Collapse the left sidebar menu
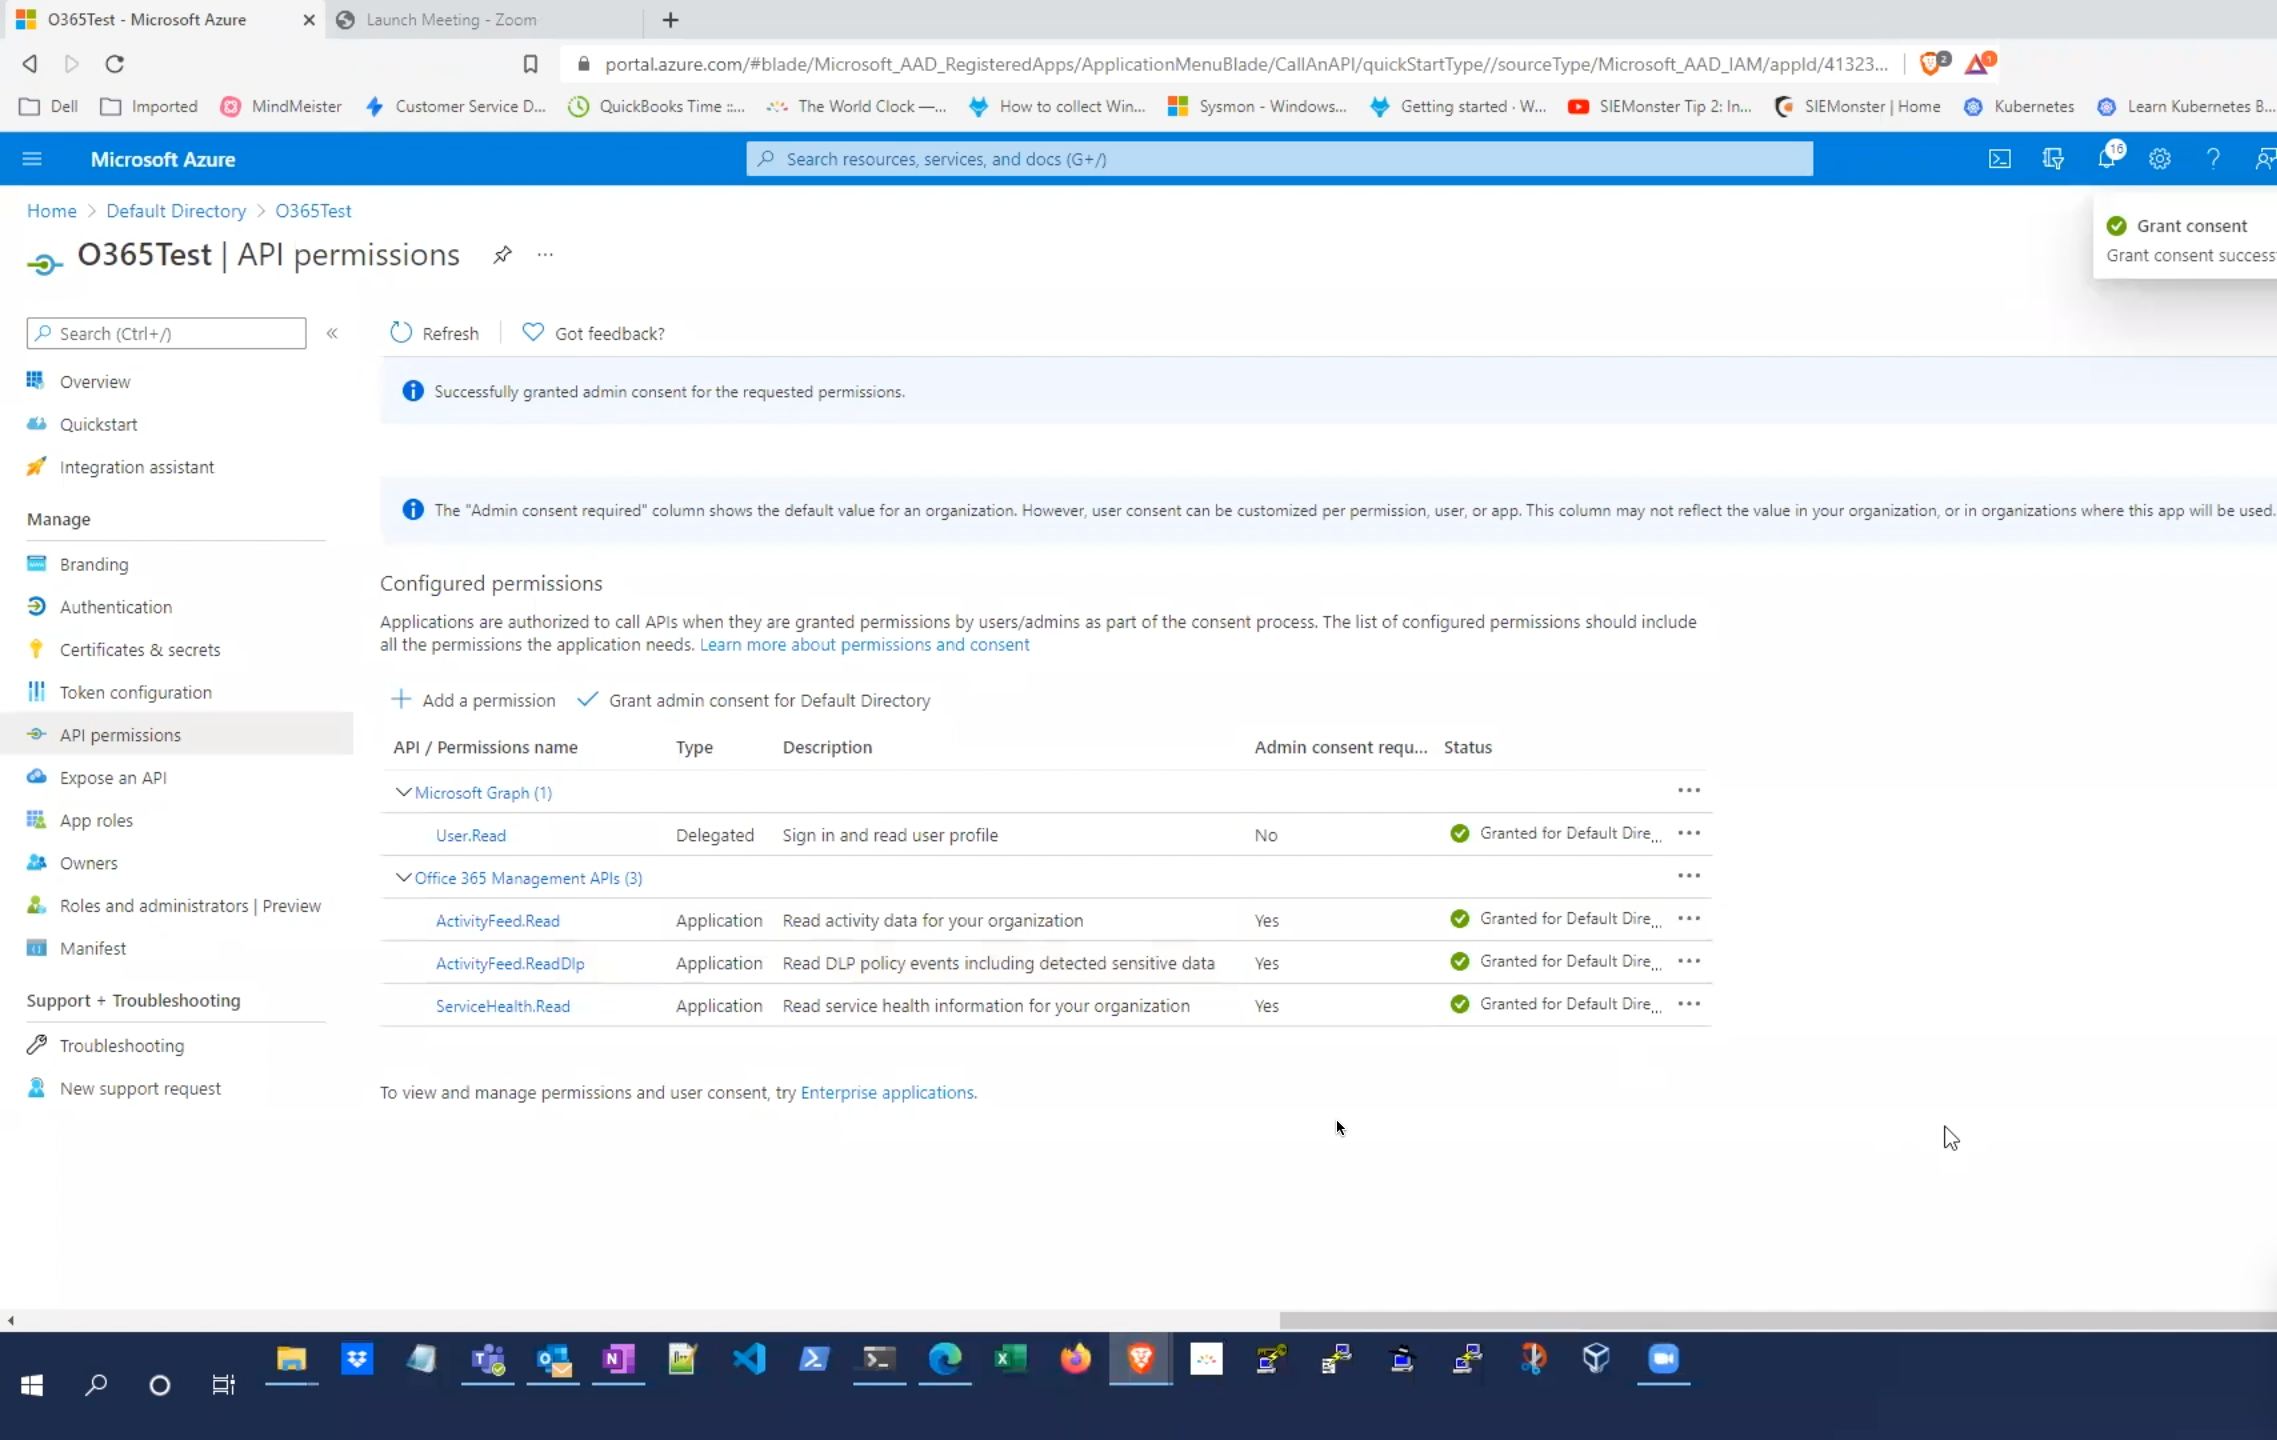This screenshot has height=1440, width=2277. 332,333
